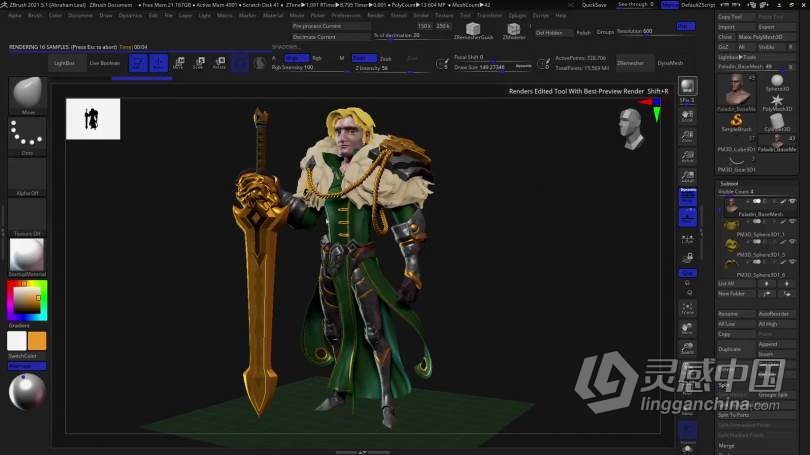
Task: Click the DynaMesh button
Action: point(671,63)
